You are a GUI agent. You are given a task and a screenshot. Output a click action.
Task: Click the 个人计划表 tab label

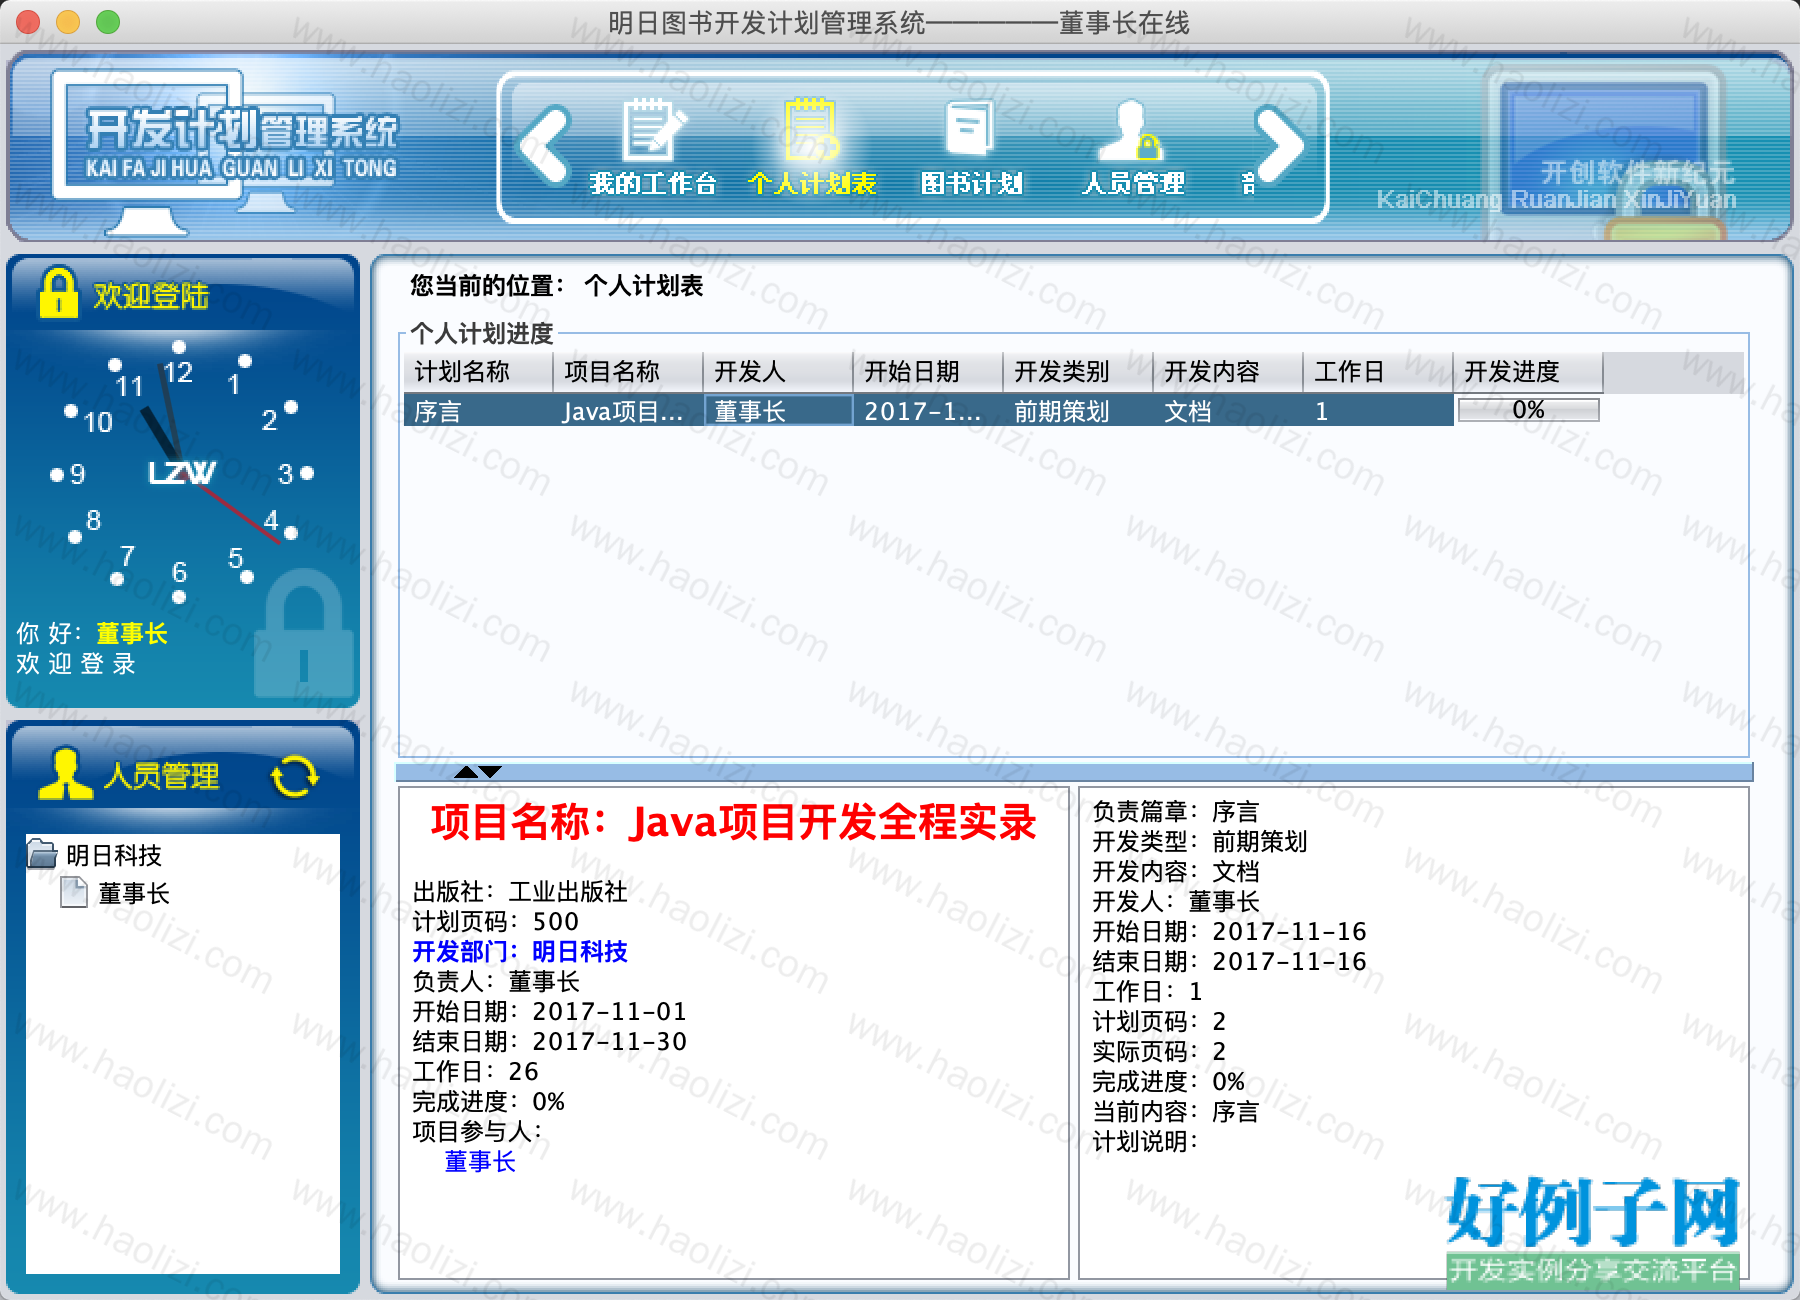coord(812,184)
